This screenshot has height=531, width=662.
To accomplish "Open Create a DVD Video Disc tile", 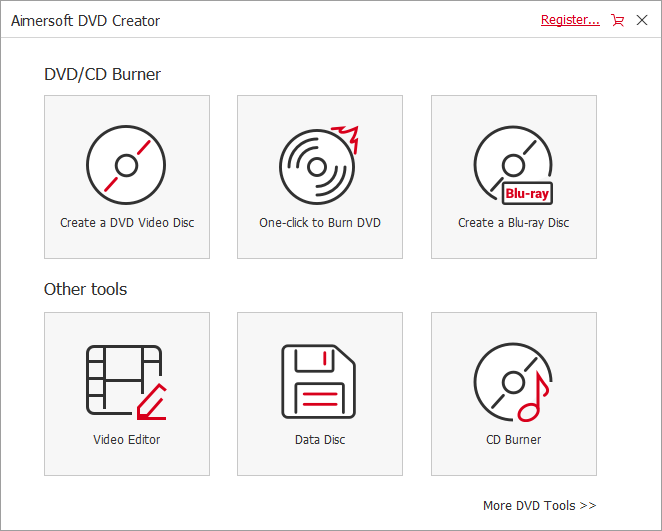I will point(127,177).
